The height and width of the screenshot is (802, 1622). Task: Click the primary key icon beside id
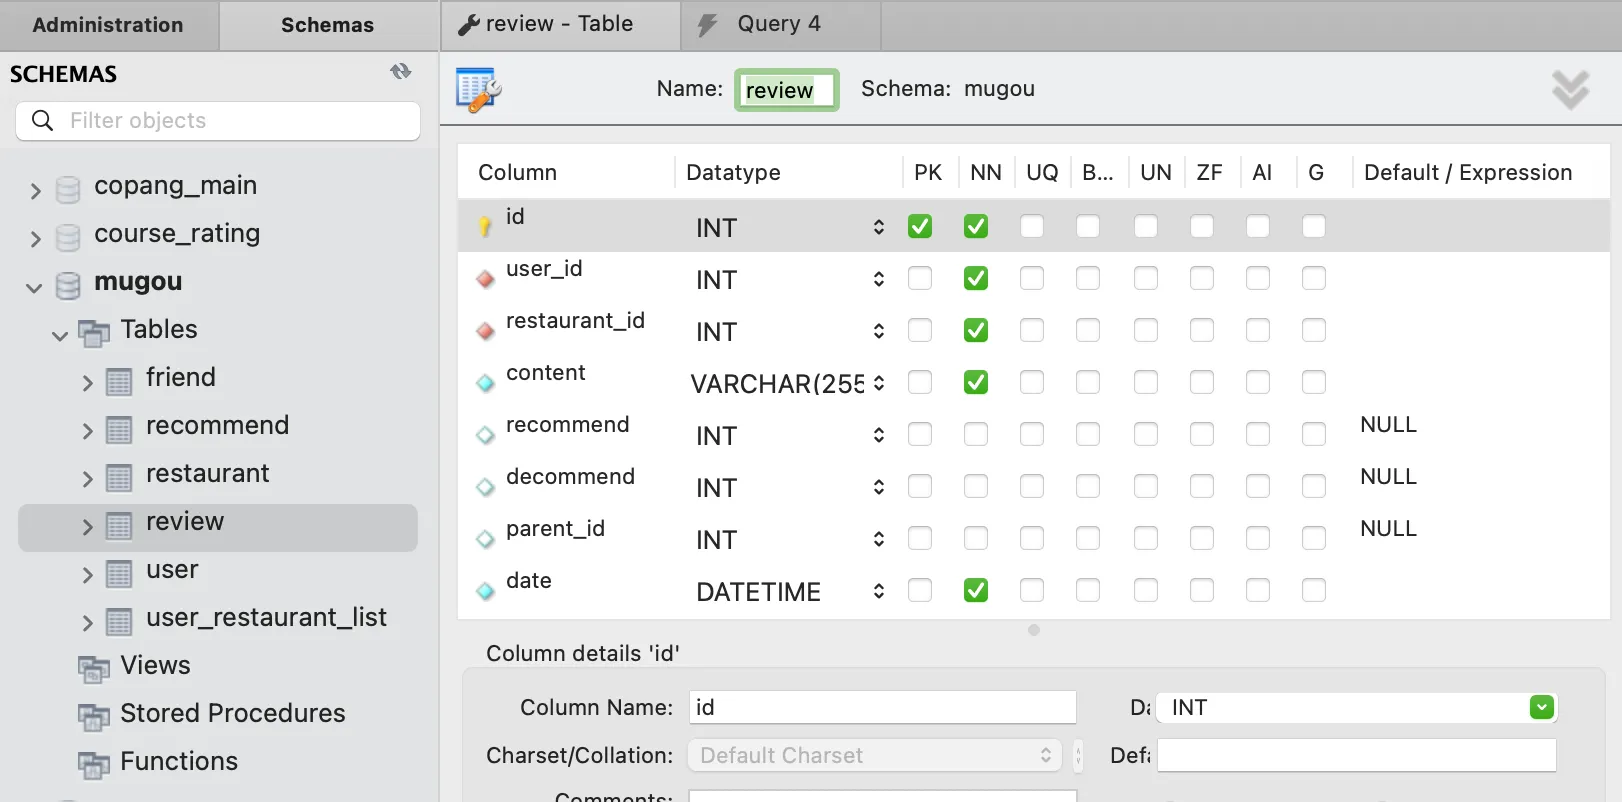pyautogui.click(x=485, y=227)
